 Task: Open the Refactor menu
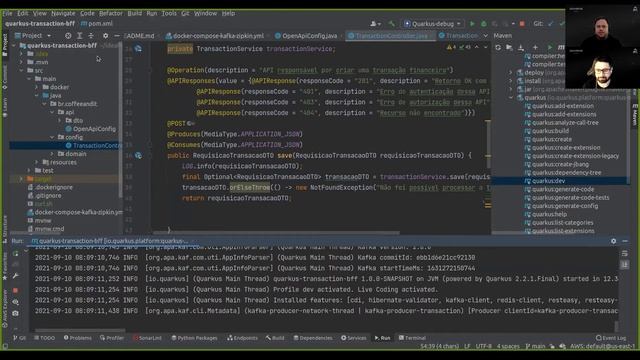point(111,13)
